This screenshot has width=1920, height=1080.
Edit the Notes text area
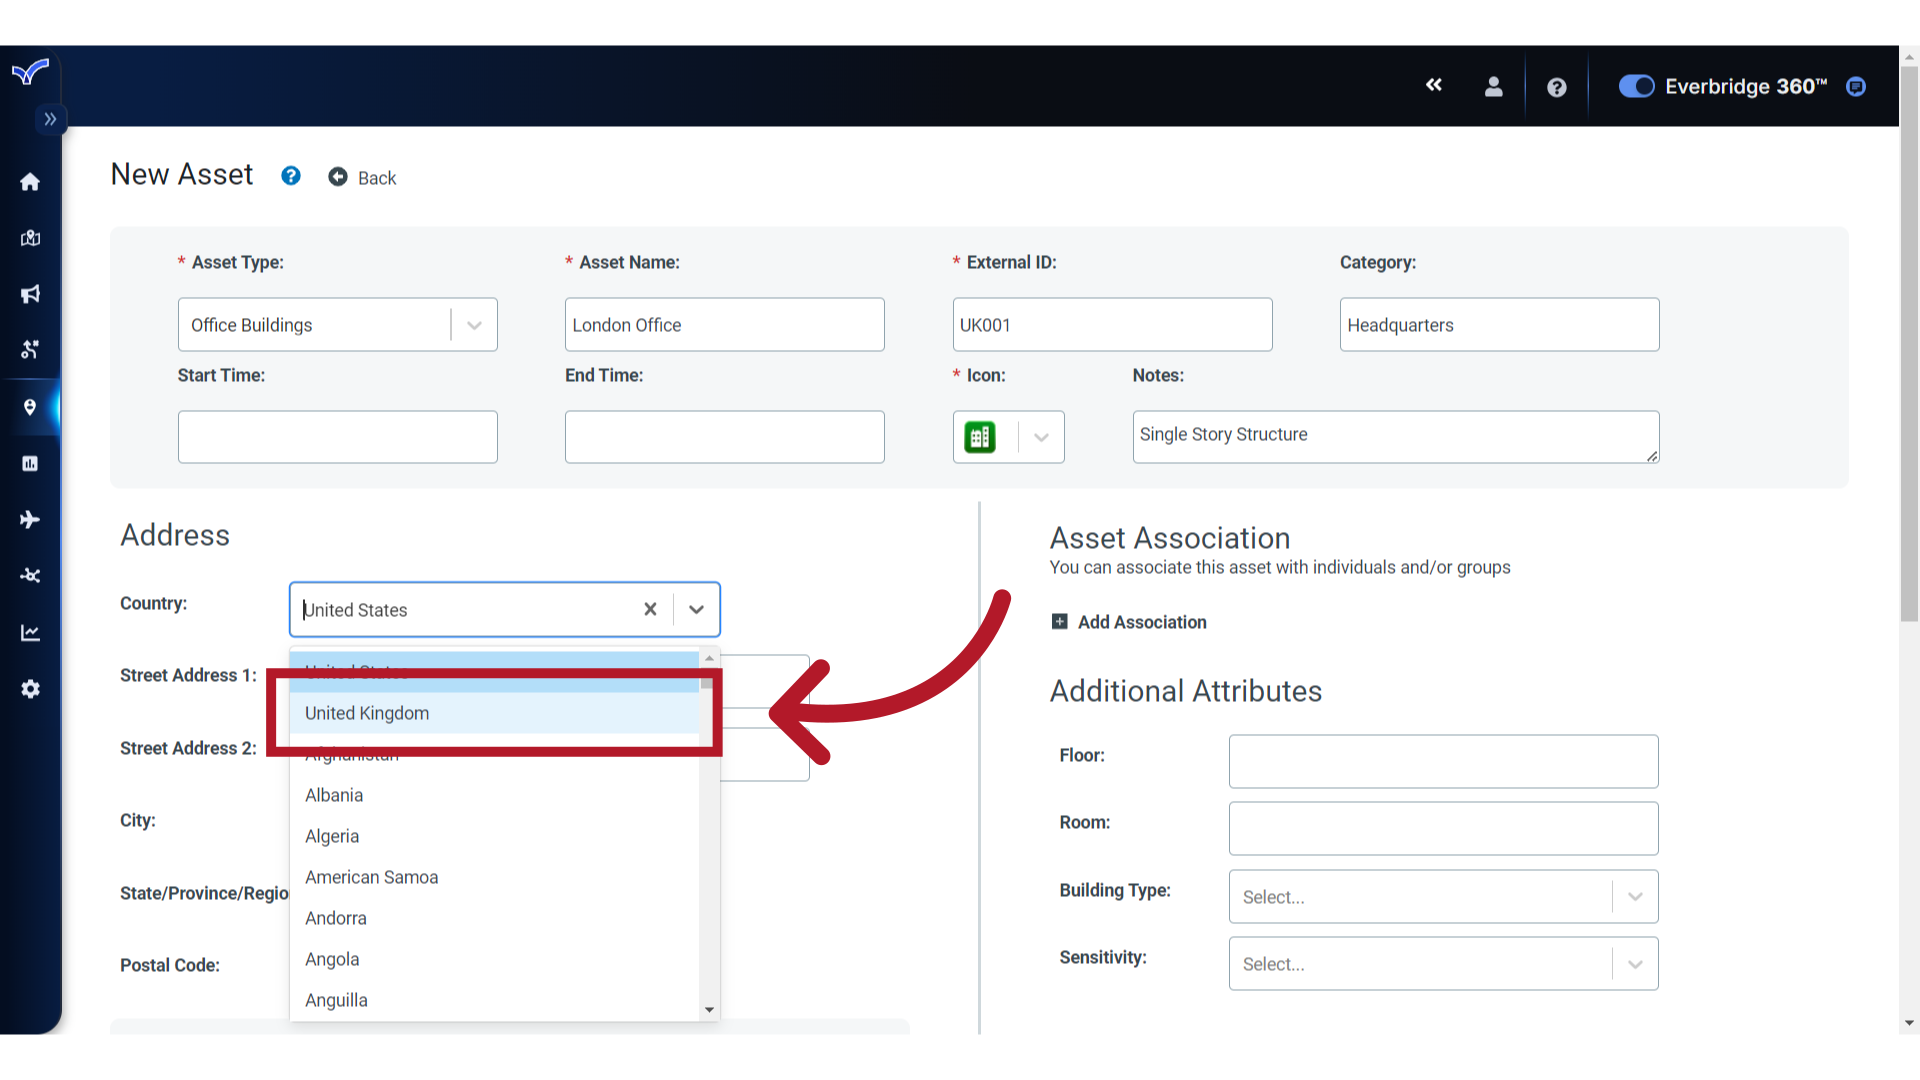(x=1396, y=437)
